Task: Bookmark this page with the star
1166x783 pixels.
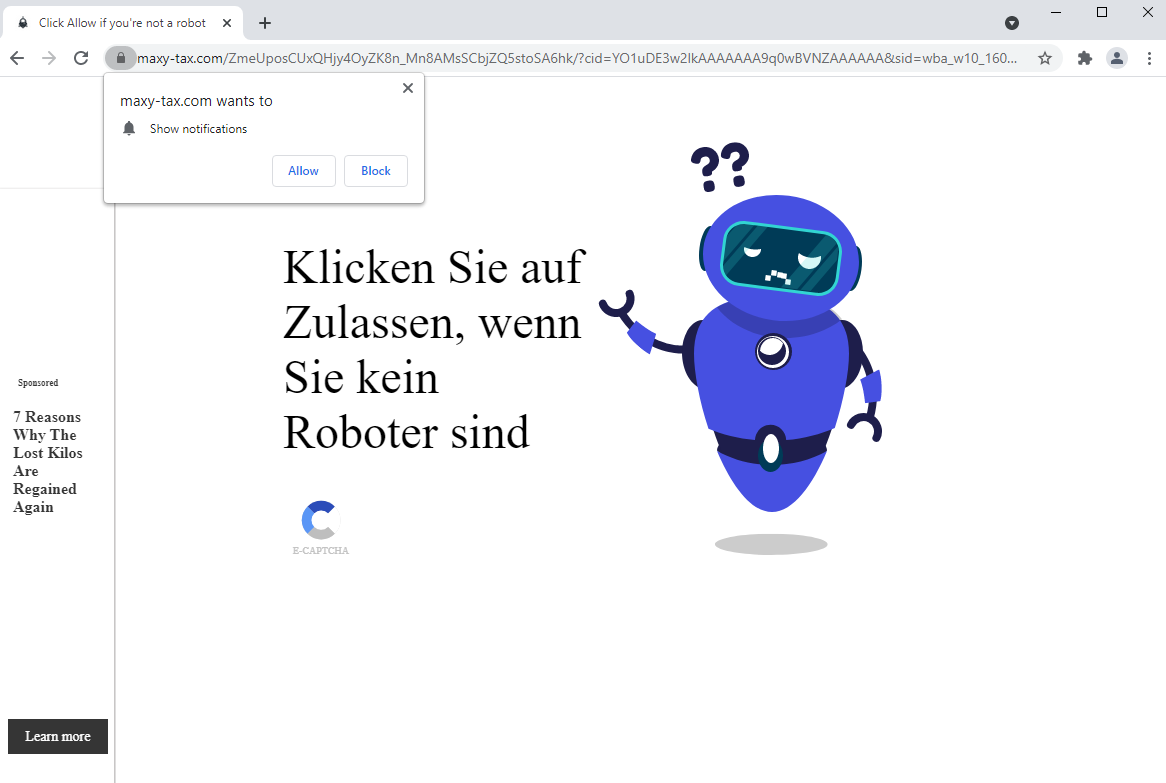Action: click(1045, 58)
